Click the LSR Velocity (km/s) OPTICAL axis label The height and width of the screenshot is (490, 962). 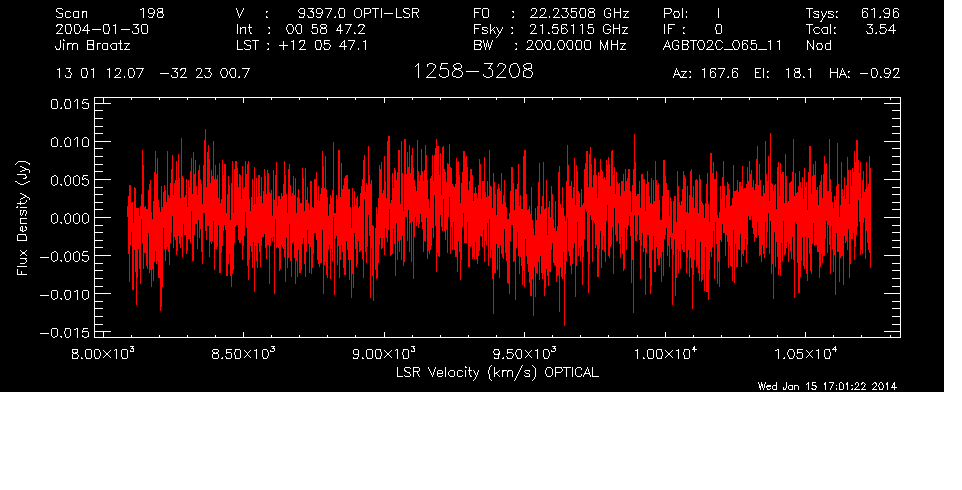coord(497,372)
